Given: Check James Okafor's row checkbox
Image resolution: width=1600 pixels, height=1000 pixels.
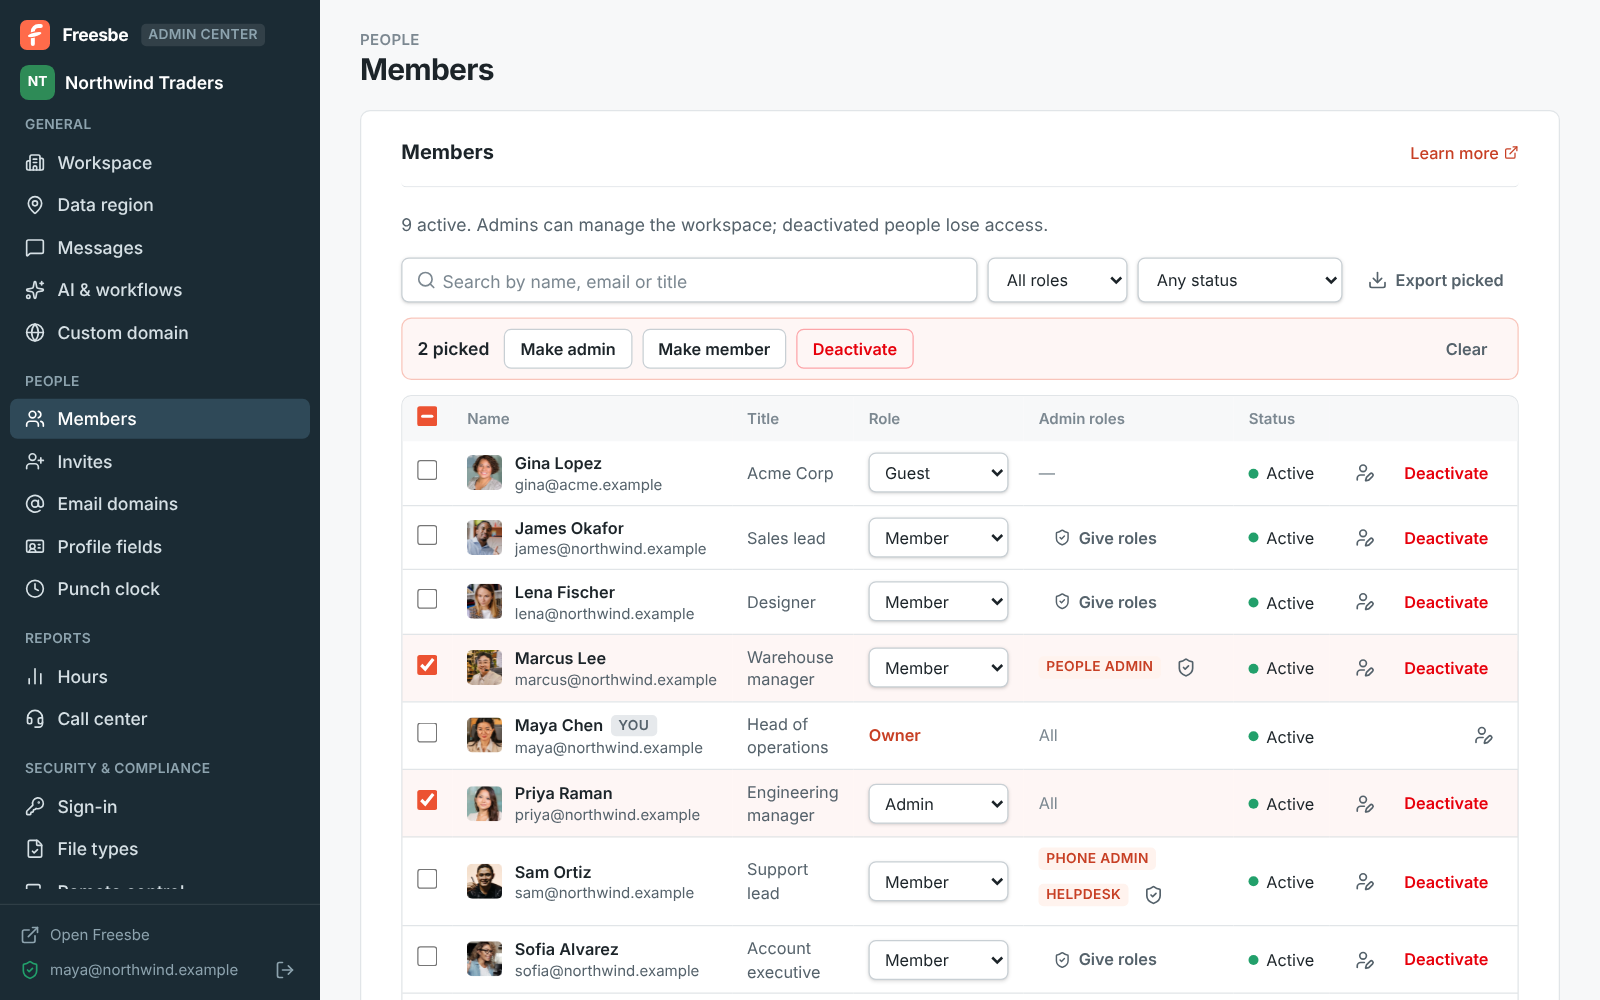Looking at the screenshot, I should click(x=427, y=535).
